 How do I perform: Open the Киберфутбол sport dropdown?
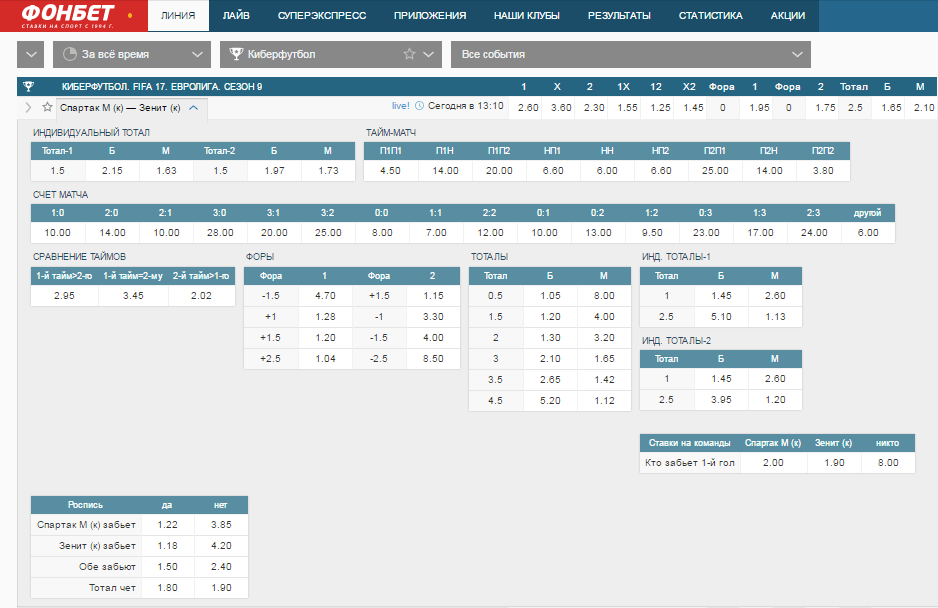pos(331,54)
